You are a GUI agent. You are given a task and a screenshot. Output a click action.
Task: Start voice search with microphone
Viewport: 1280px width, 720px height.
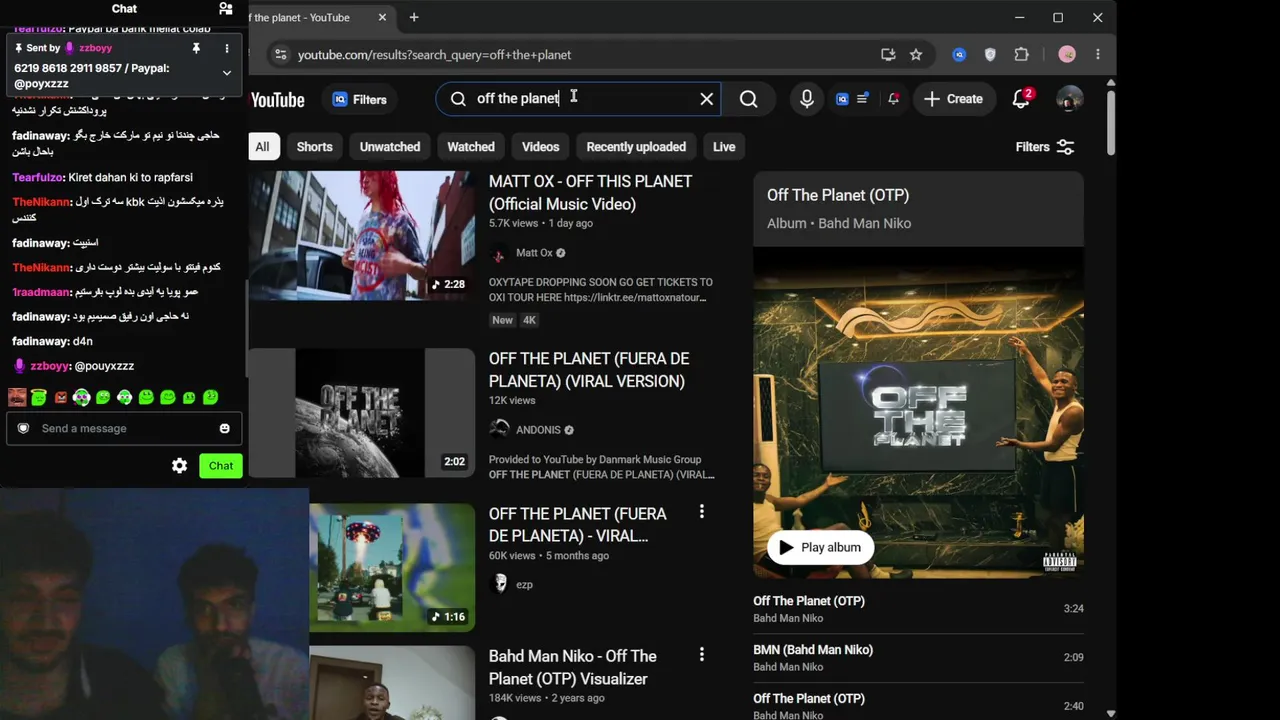click(x=807, y=99)
